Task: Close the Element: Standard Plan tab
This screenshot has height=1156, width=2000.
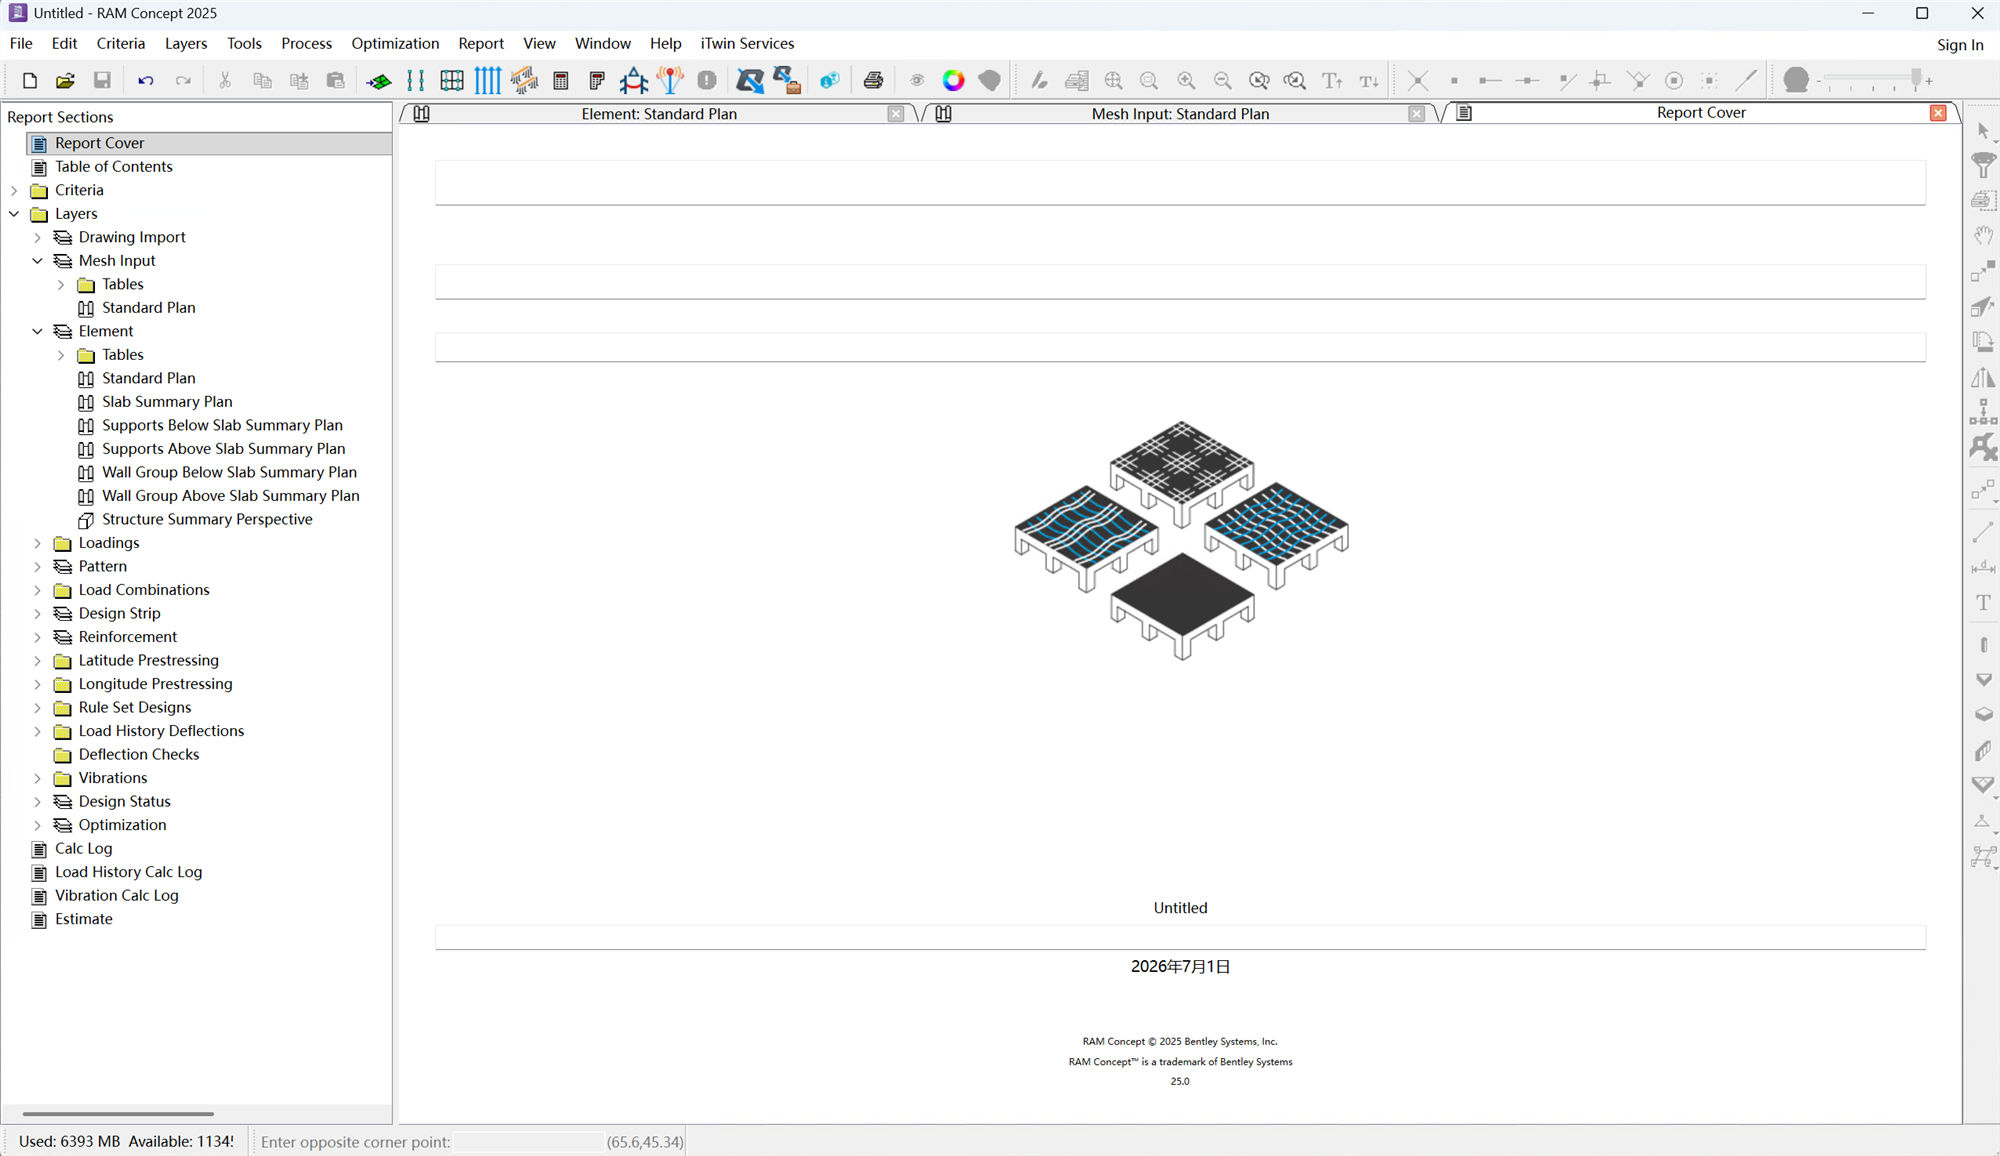Action: click(x=896, y=114)
